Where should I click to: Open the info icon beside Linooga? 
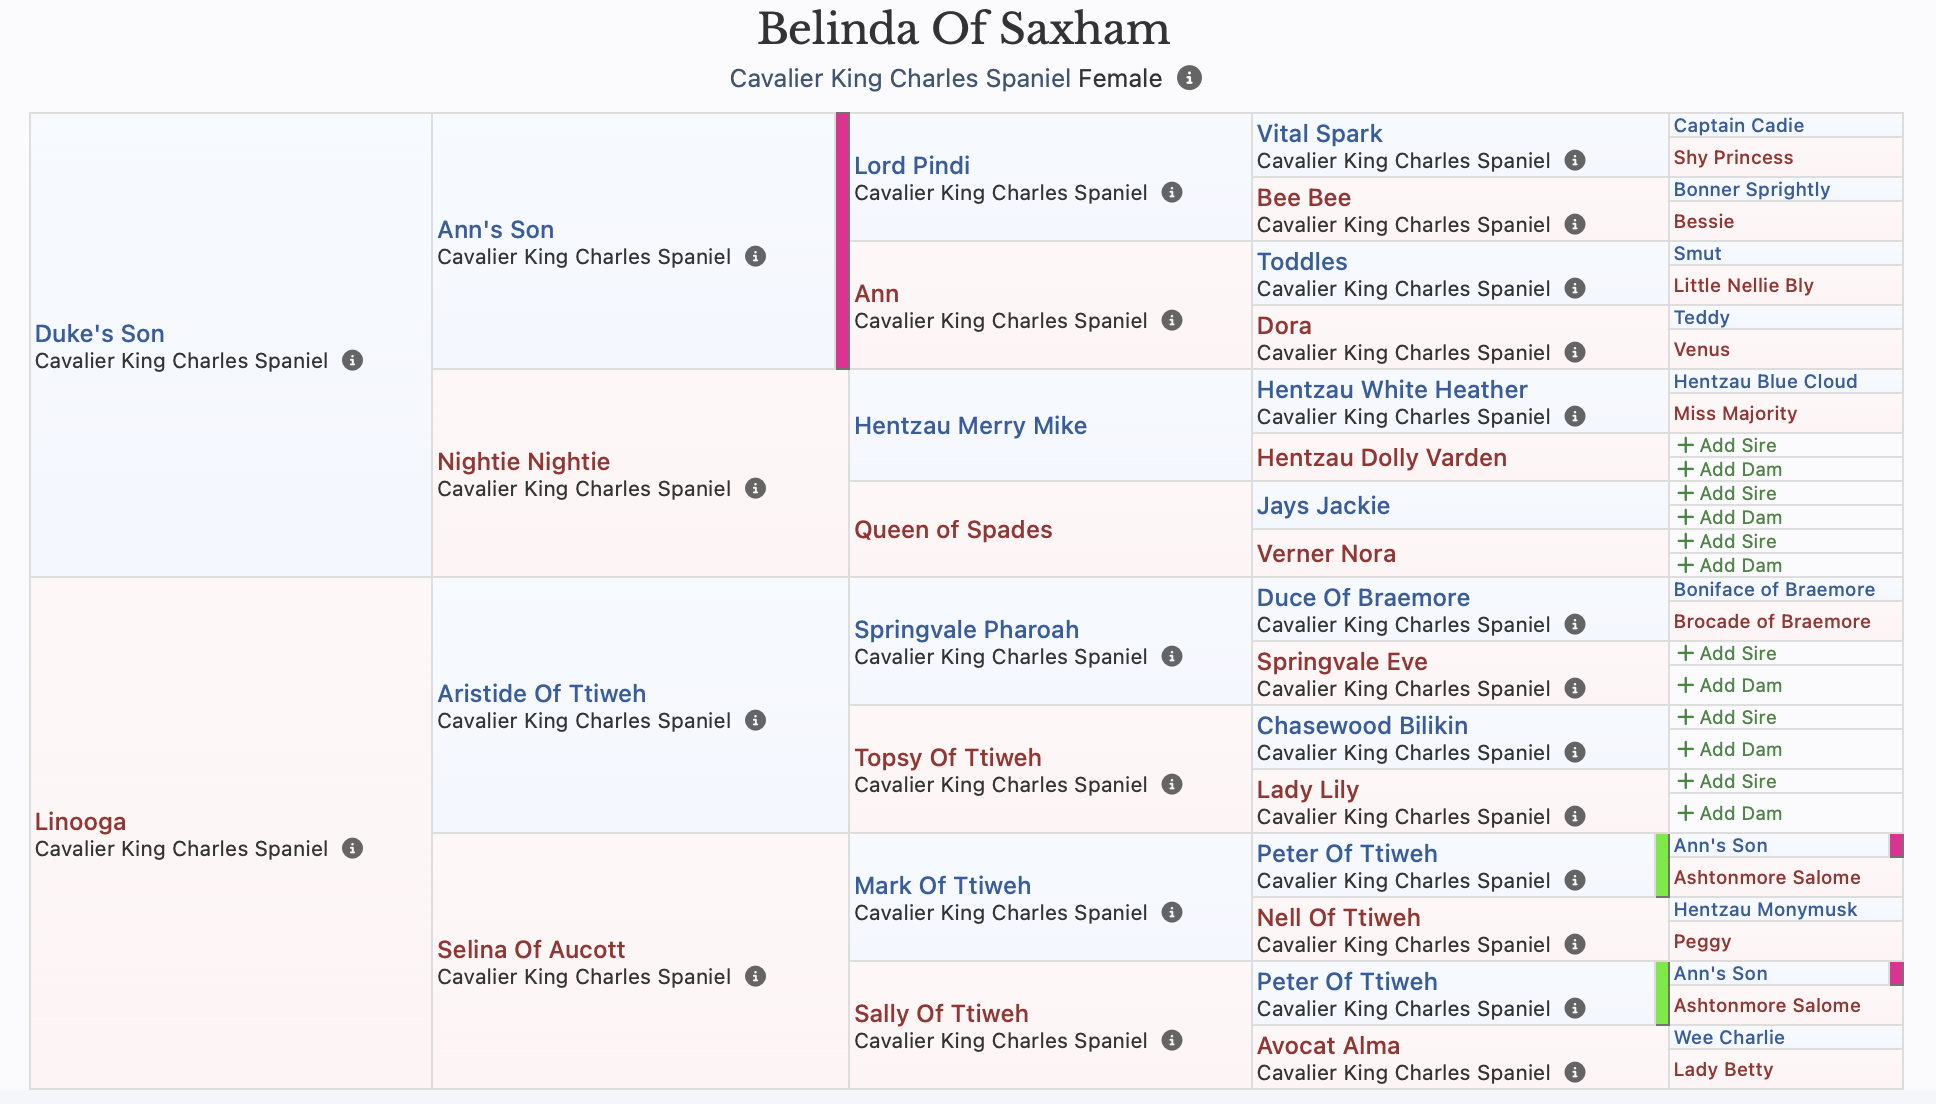[x=352, y=848]
